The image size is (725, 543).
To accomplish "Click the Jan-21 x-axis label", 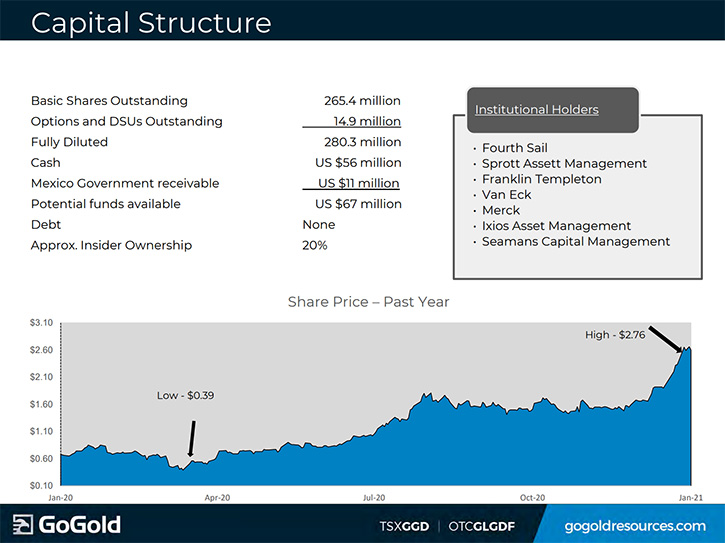I will pos(691,498).
